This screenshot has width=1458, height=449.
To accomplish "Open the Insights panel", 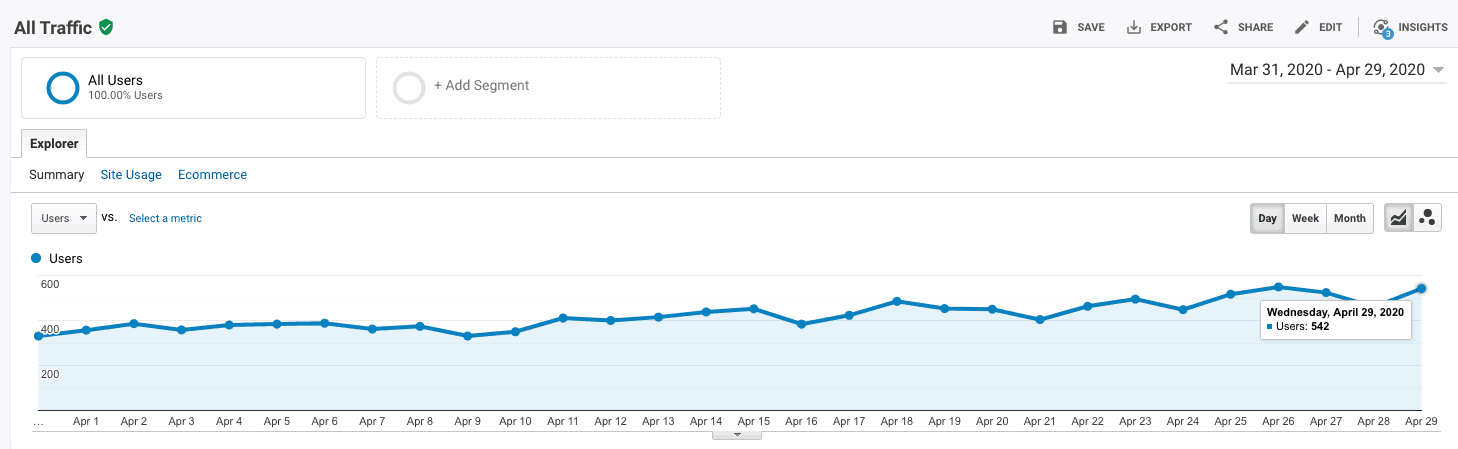I will [x=1410, y=27].
